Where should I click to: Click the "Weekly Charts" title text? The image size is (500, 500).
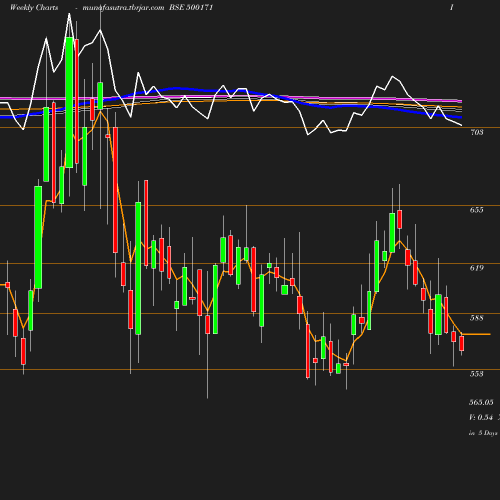coord(34,7)
